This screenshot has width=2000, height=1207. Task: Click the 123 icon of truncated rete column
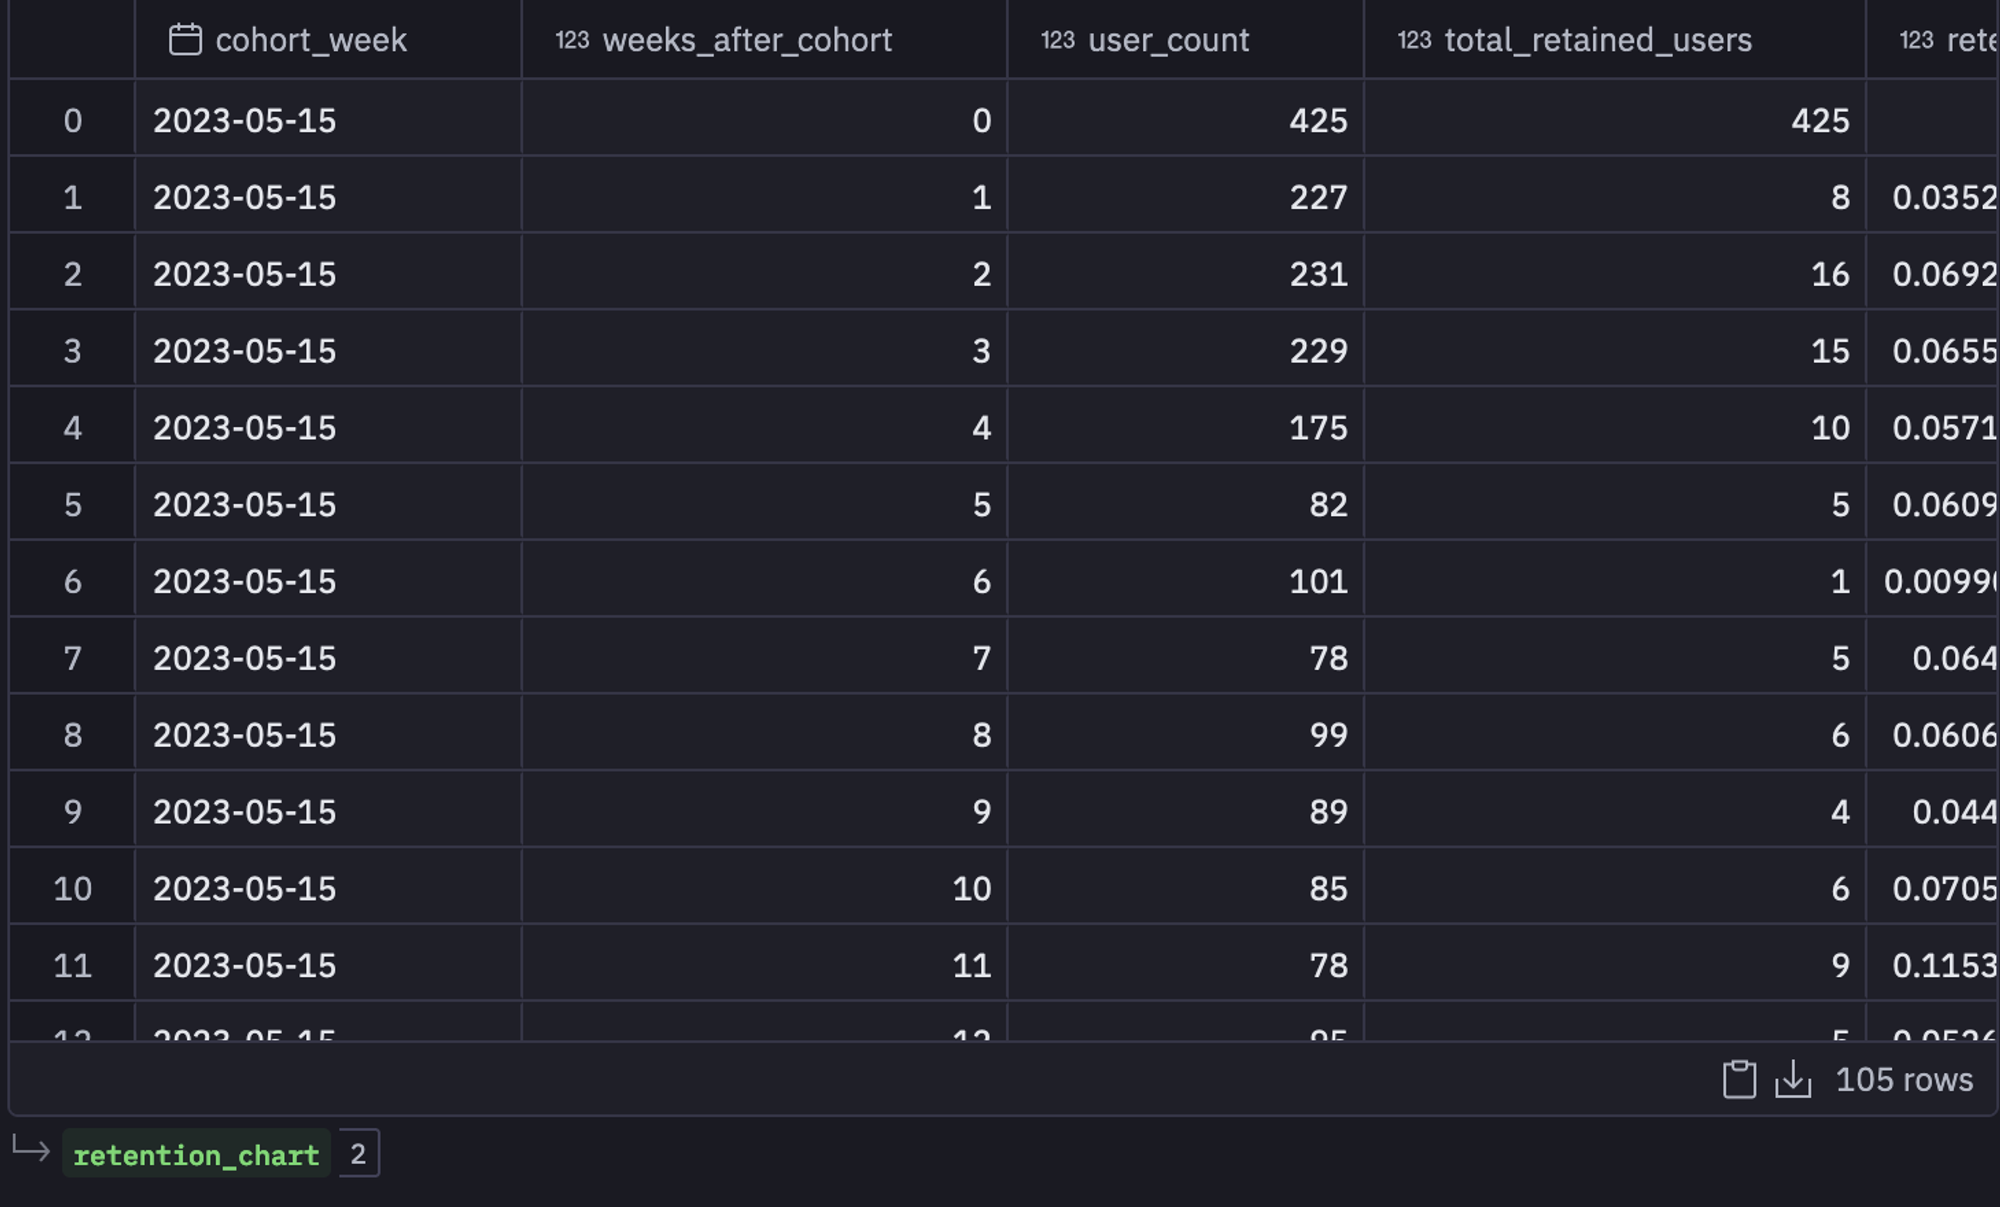click(x=1916, y=40)
